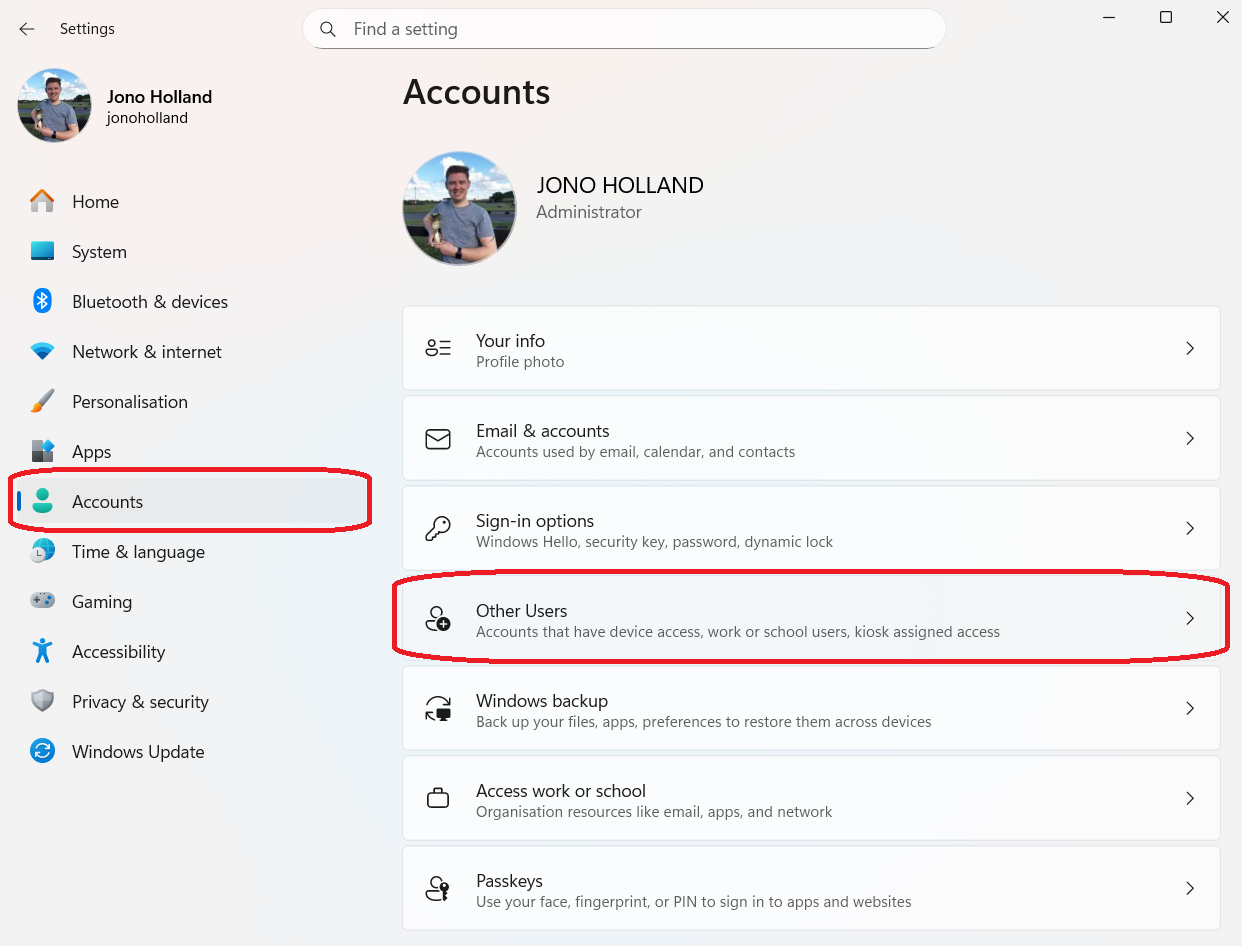Open Bluetooth & devices section
The height and width of the screenshot is (946, 1242).
[x=190, y=301]
